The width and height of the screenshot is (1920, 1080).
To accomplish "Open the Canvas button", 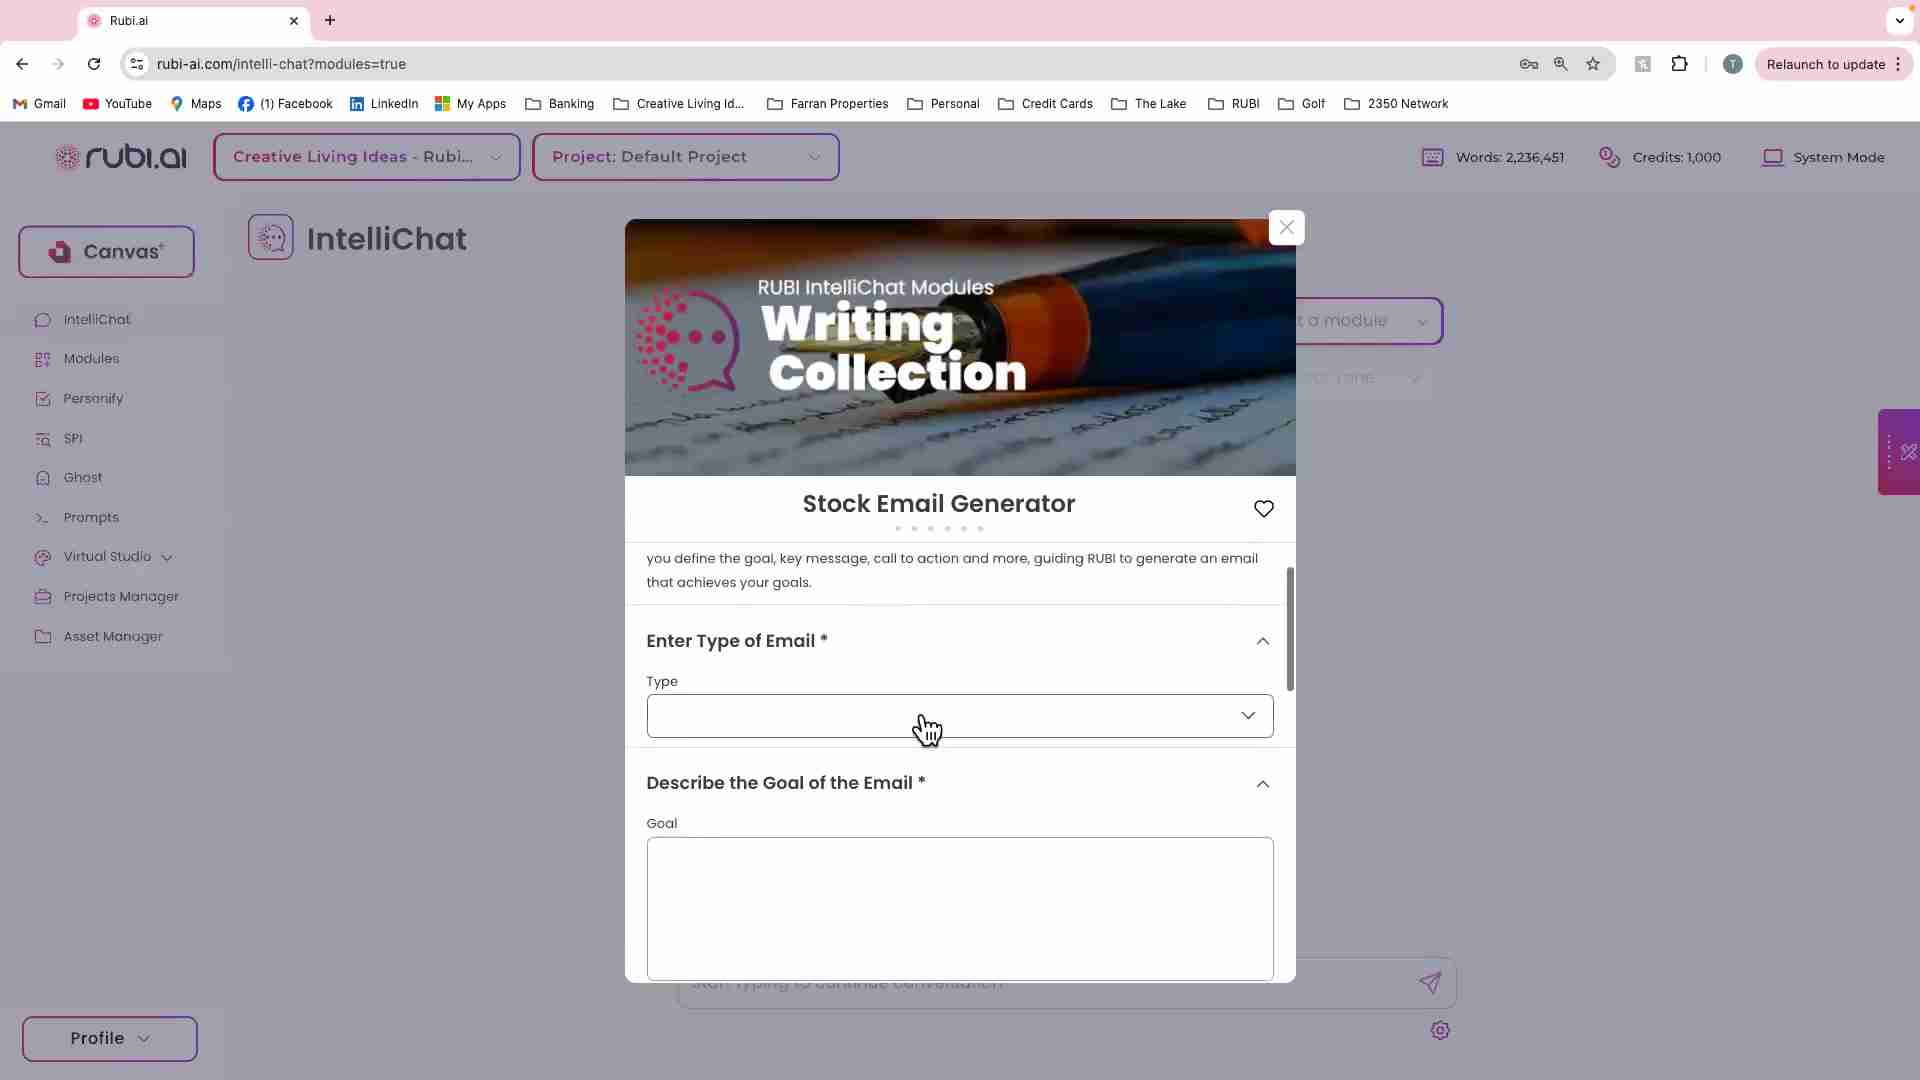I will 106,252.
